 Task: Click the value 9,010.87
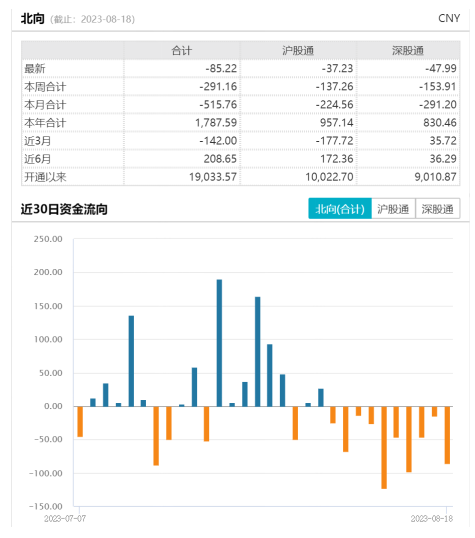tap(436, 177)
